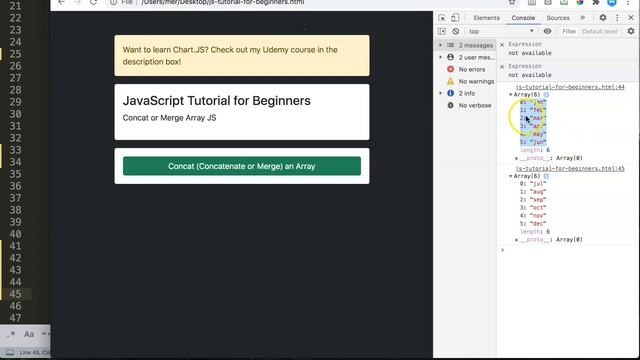640x360 pixels.
Task: Expand the 2 messages sidebar group
Action: 440,45
